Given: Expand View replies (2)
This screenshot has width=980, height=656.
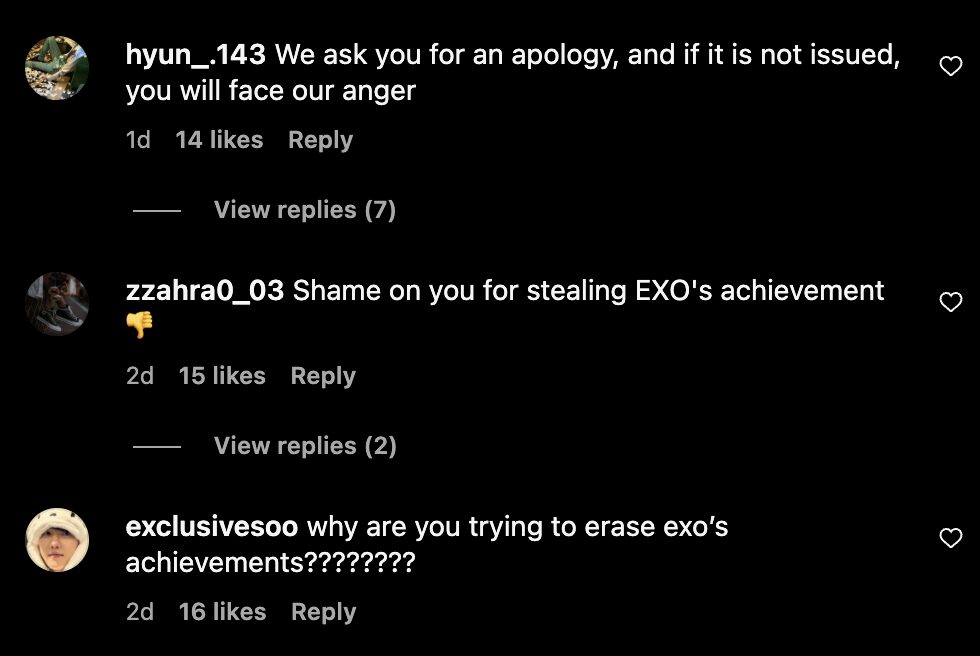Looking at the screenshot, I should coord(305,446).
